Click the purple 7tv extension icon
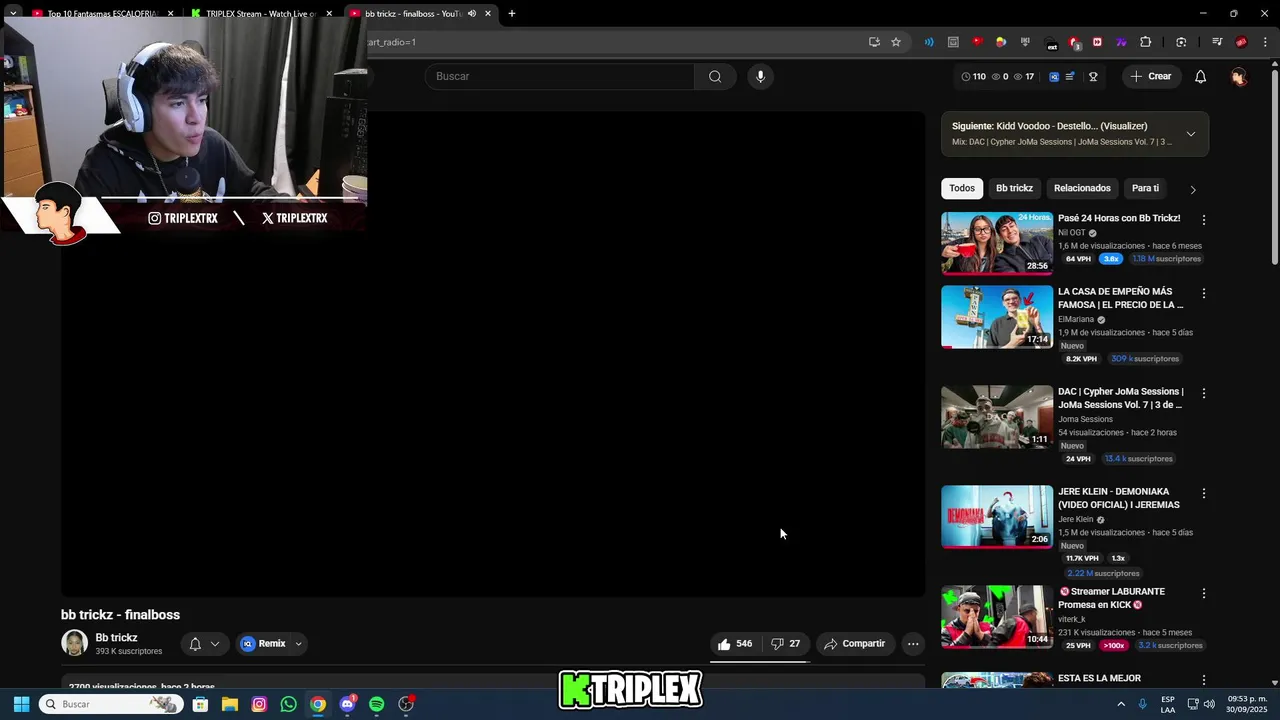 1121,42
